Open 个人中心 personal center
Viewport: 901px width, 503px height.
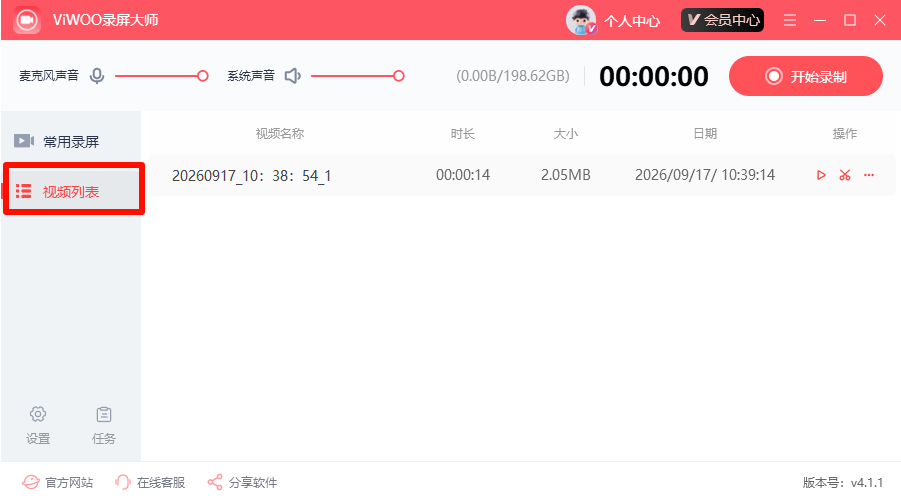pyautogui.click(x=632, y=21)
